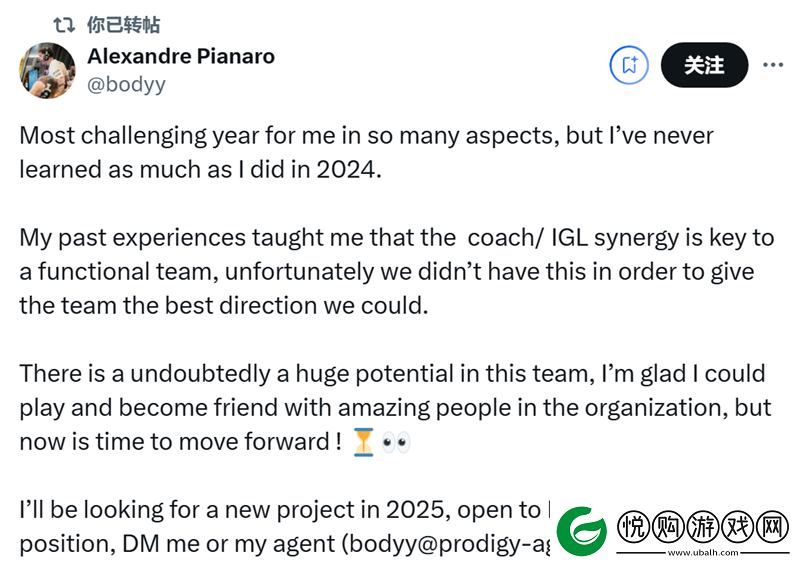Click the circled 游 character in the watermark
The height and width of the screenshot is (564, 800).
[x=703, y=527]
